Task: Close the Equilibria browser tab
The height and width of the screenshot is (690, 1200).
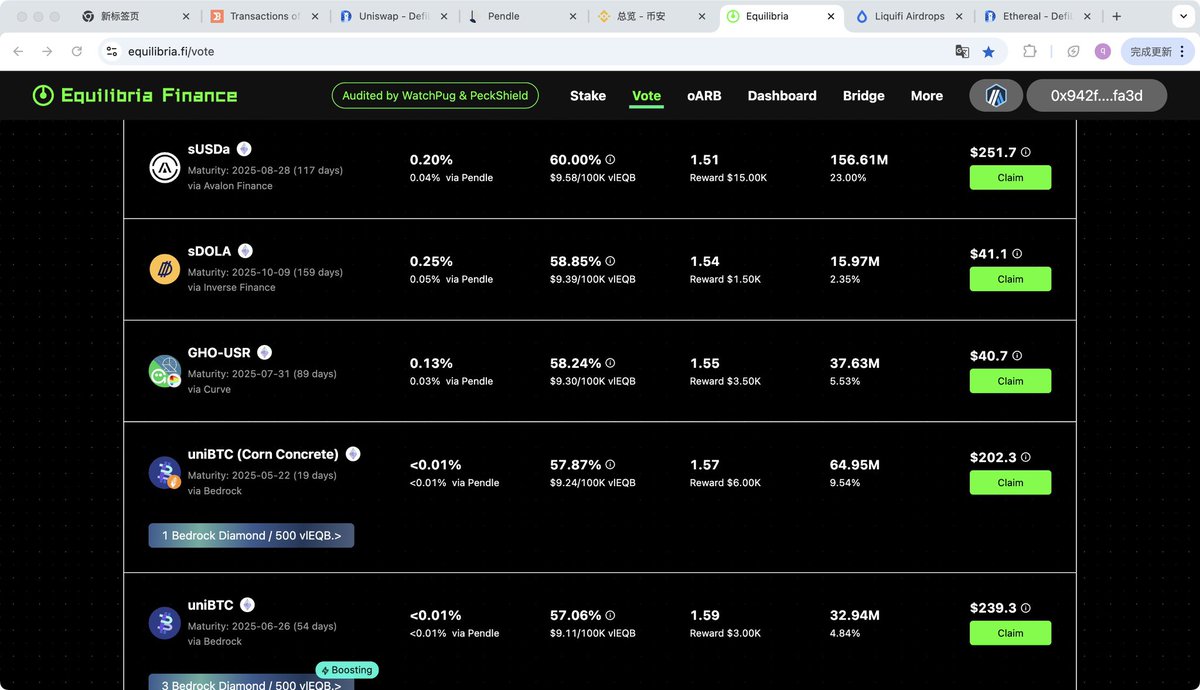Action: click(832, 17)
